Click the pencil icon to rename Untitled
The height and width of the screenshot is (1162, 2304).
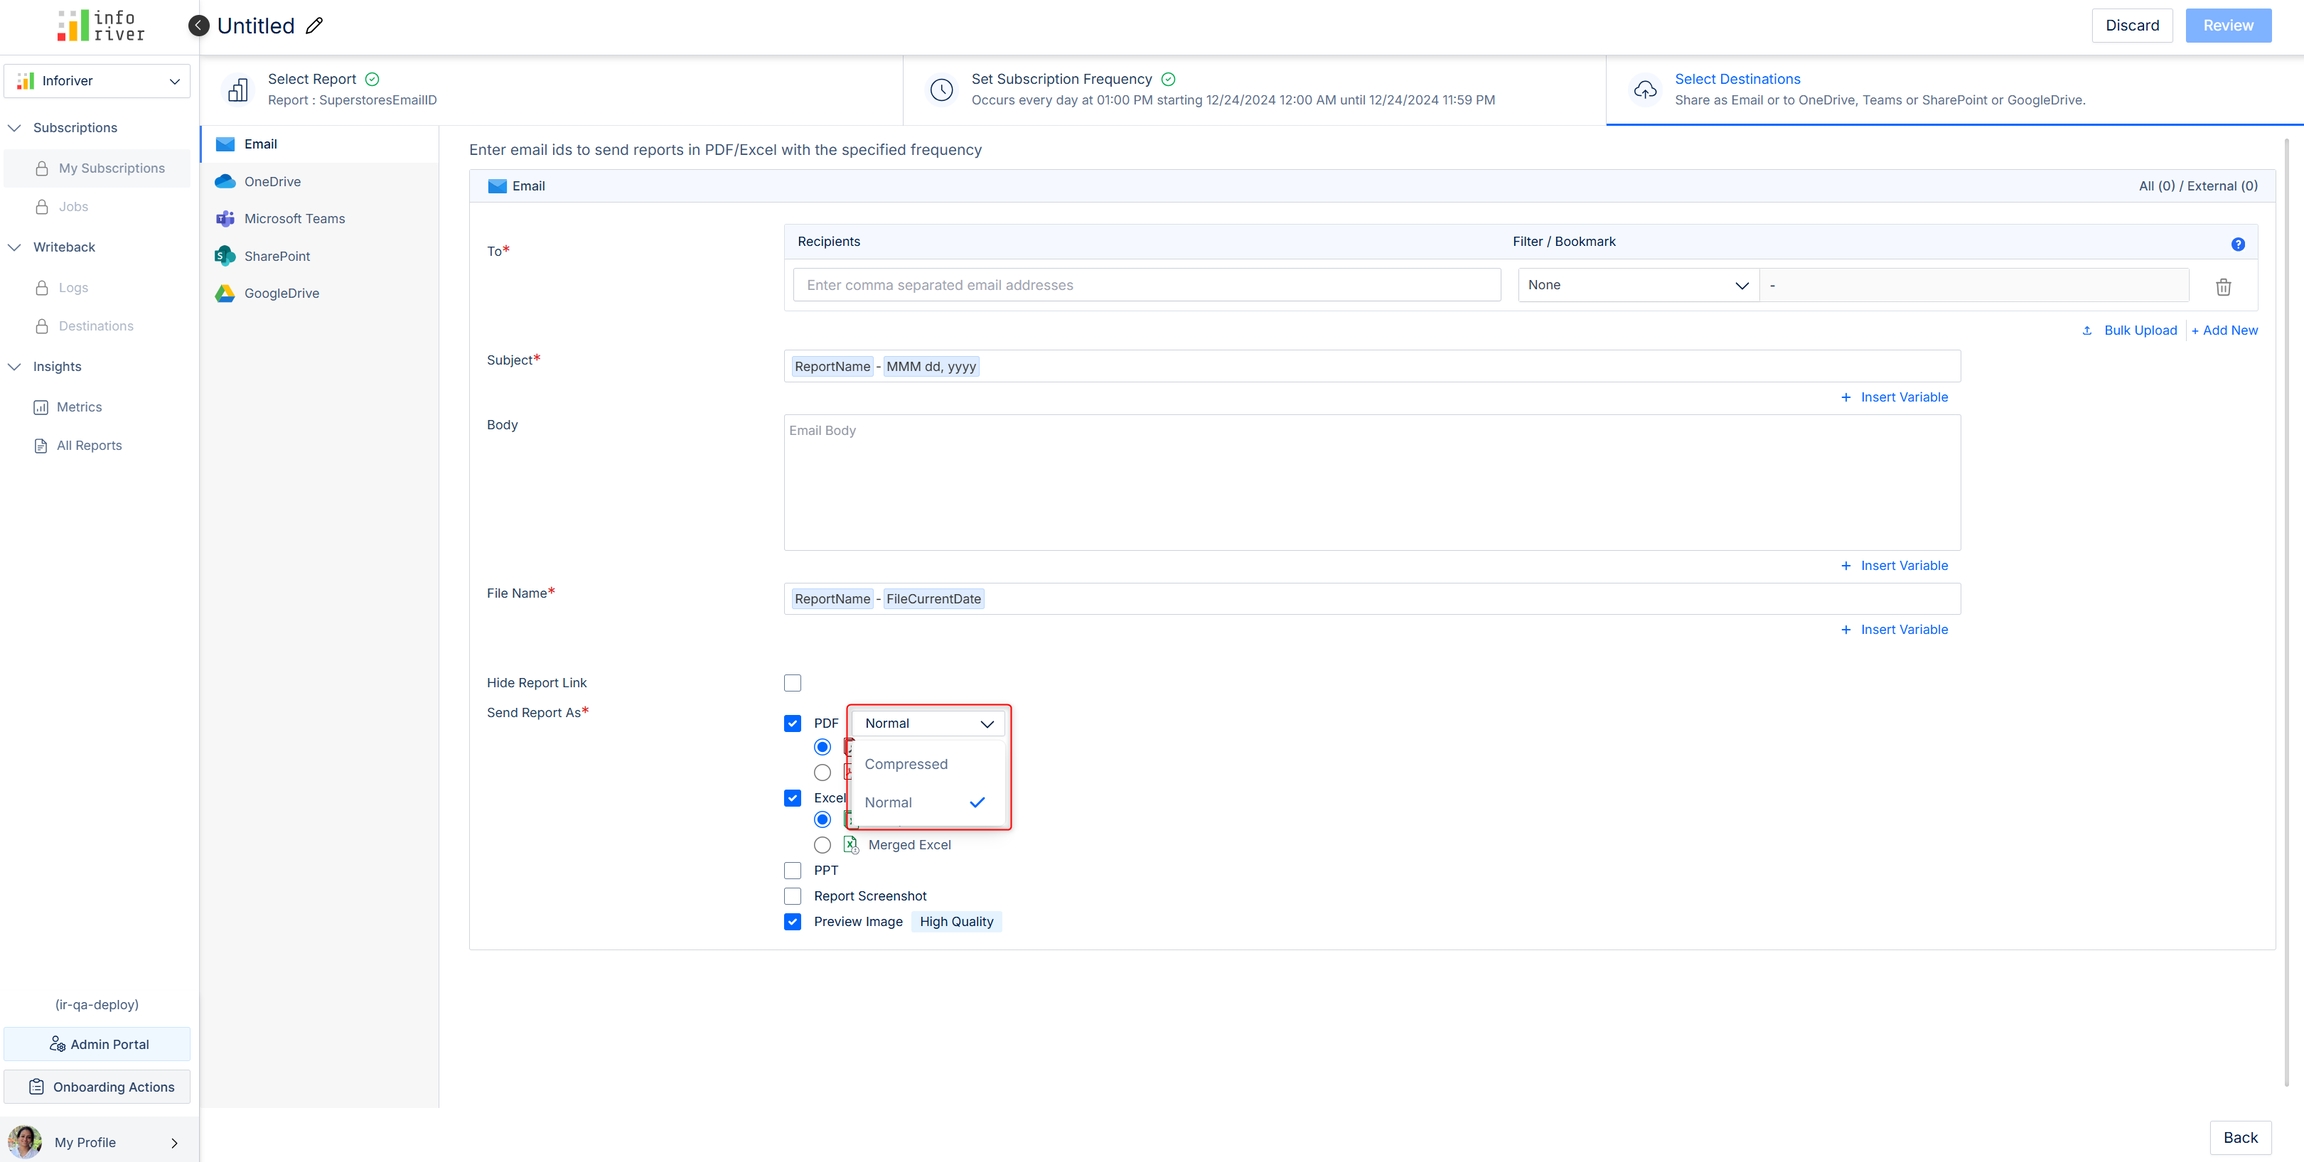[x=314, y=26]
